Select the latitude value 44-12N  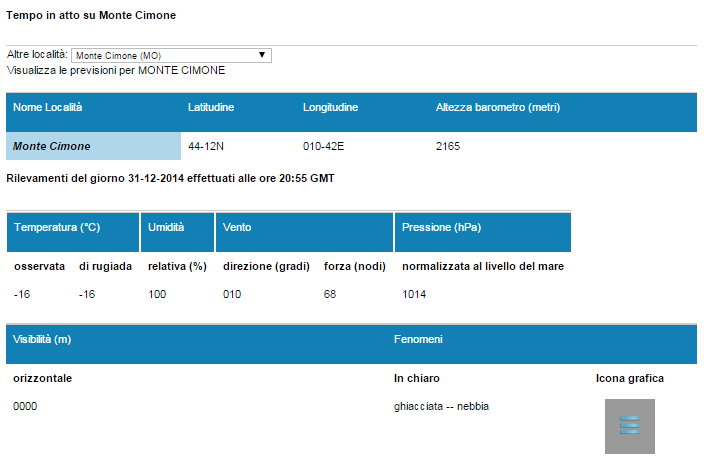(x=206, y=146)
